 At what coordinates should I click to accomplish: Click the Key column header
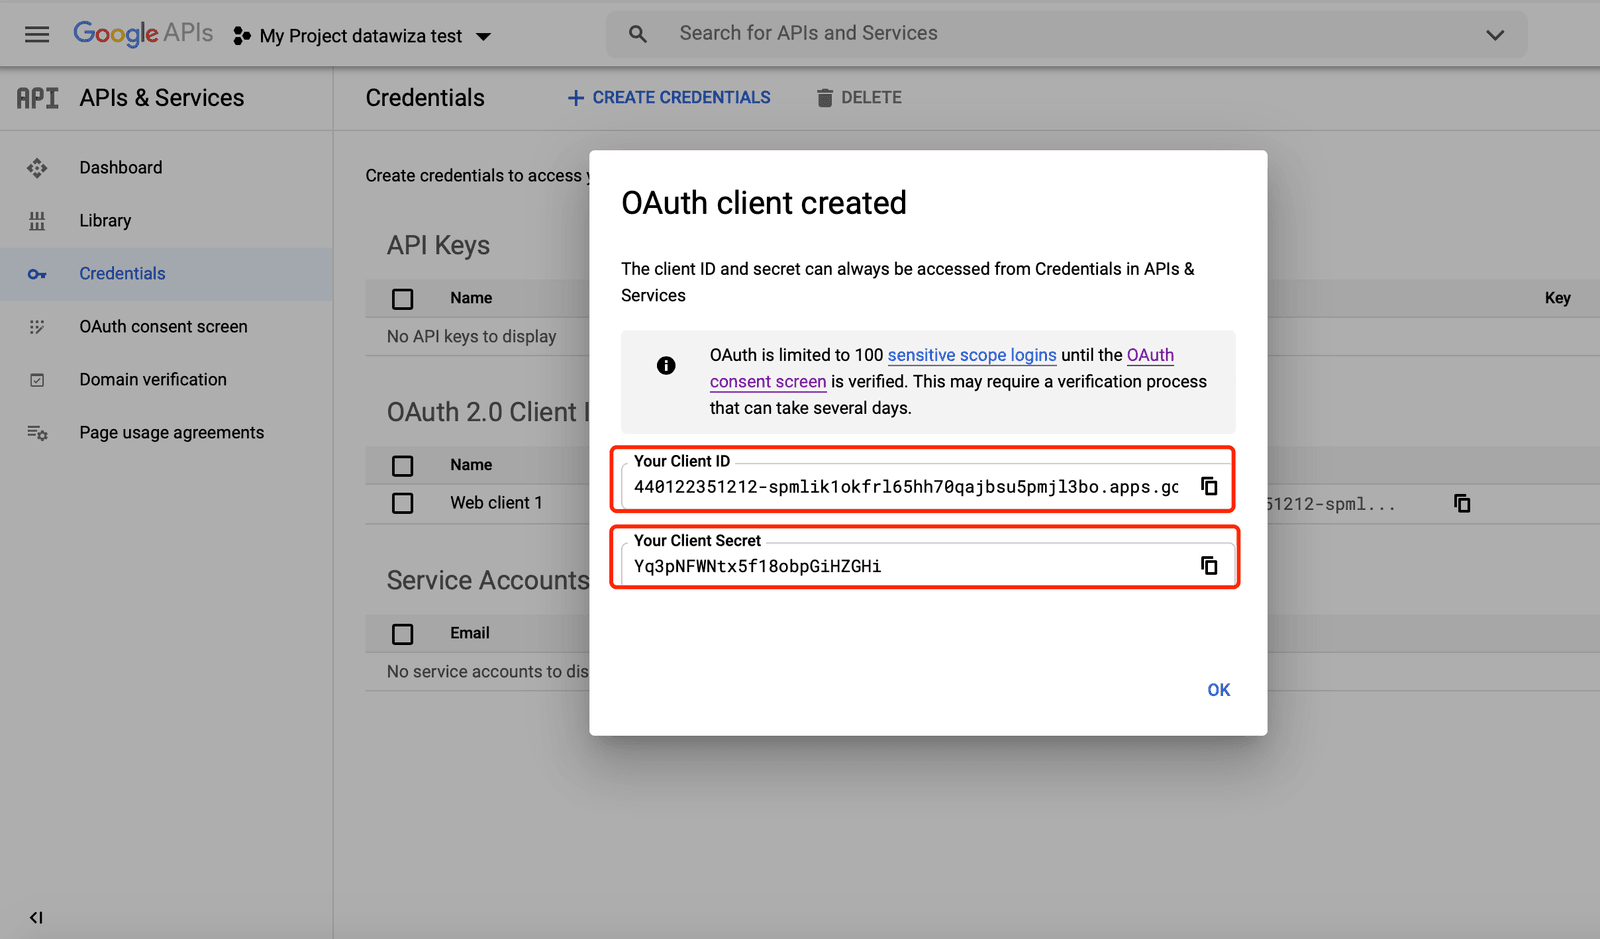1557,298
